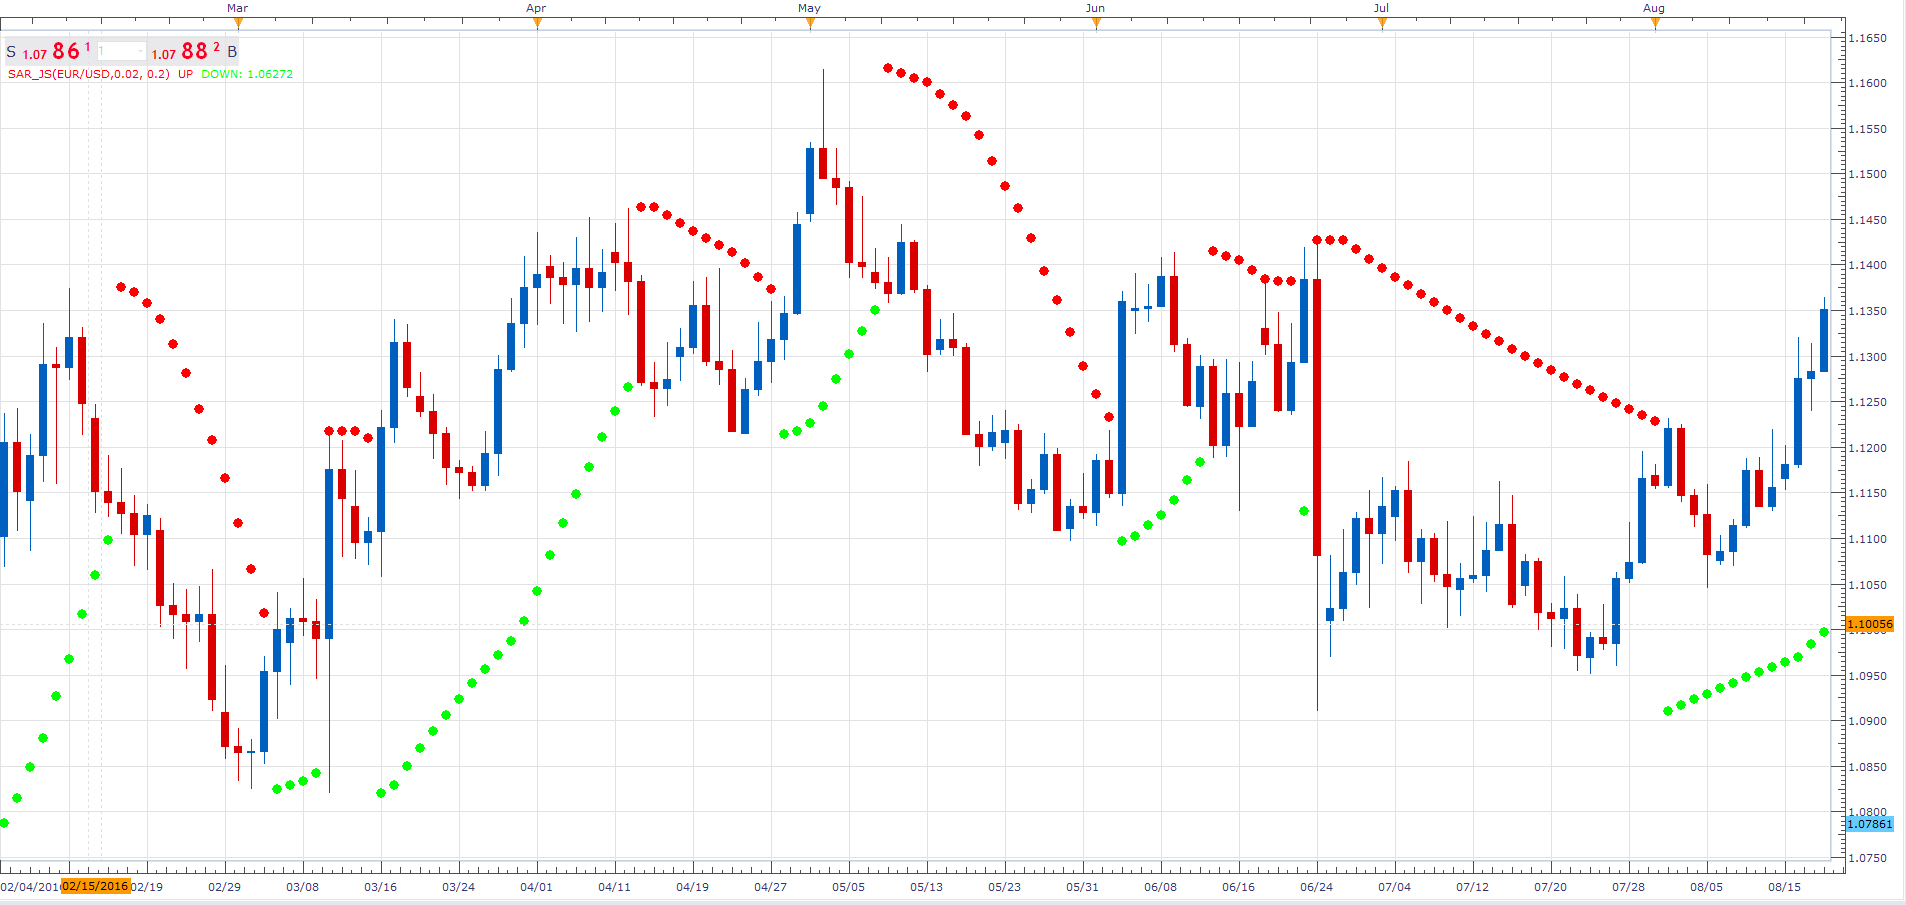Open the trade quantity dropdown

point(121,51)
